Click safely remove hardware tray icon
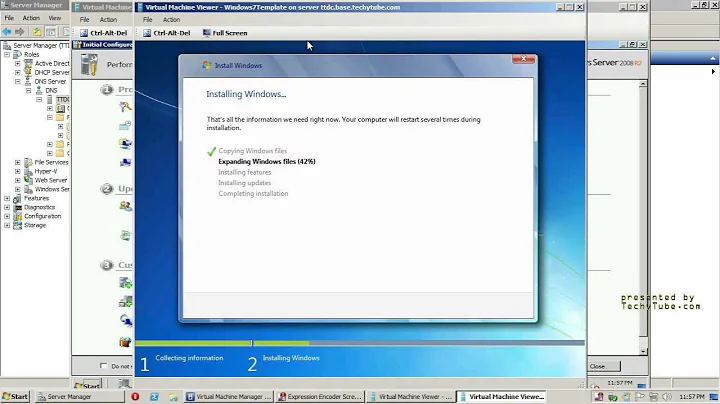Image resolution: width=720 pixels, height=404 pixels. point(613,397)
